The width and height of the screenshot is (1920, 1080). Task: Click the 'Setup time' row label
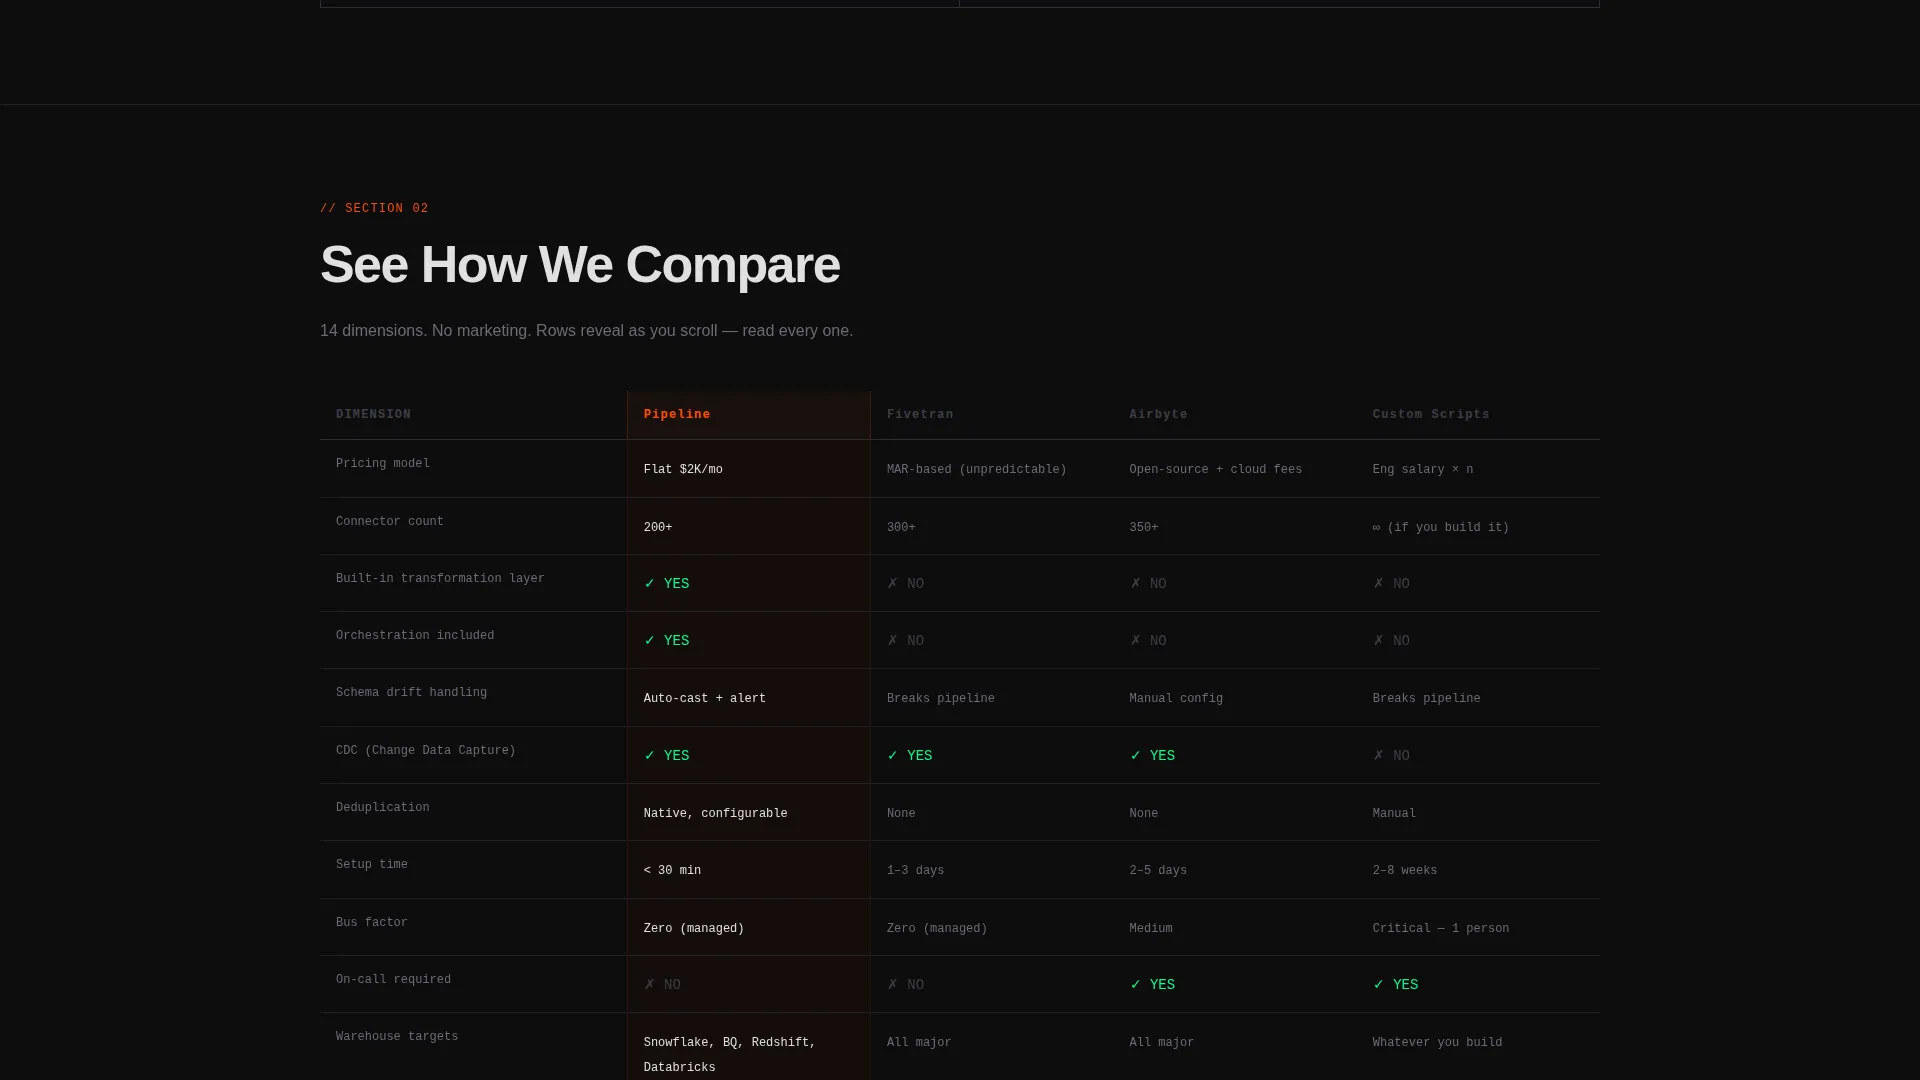pos(372,864)
